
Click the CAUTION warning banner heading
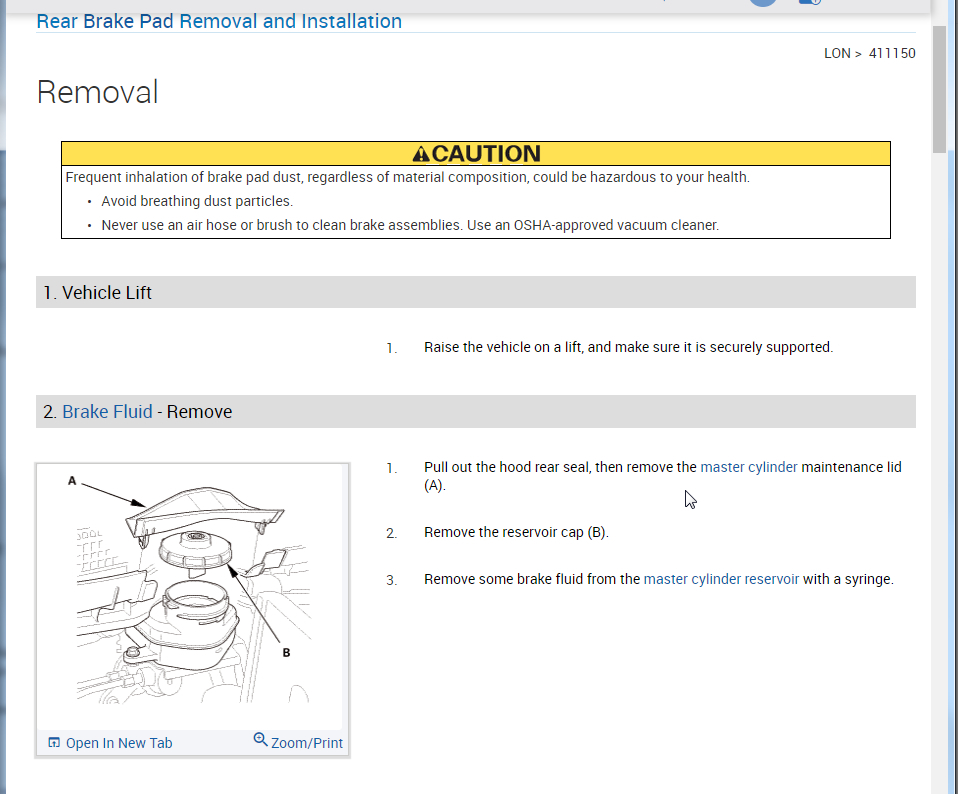476,153
